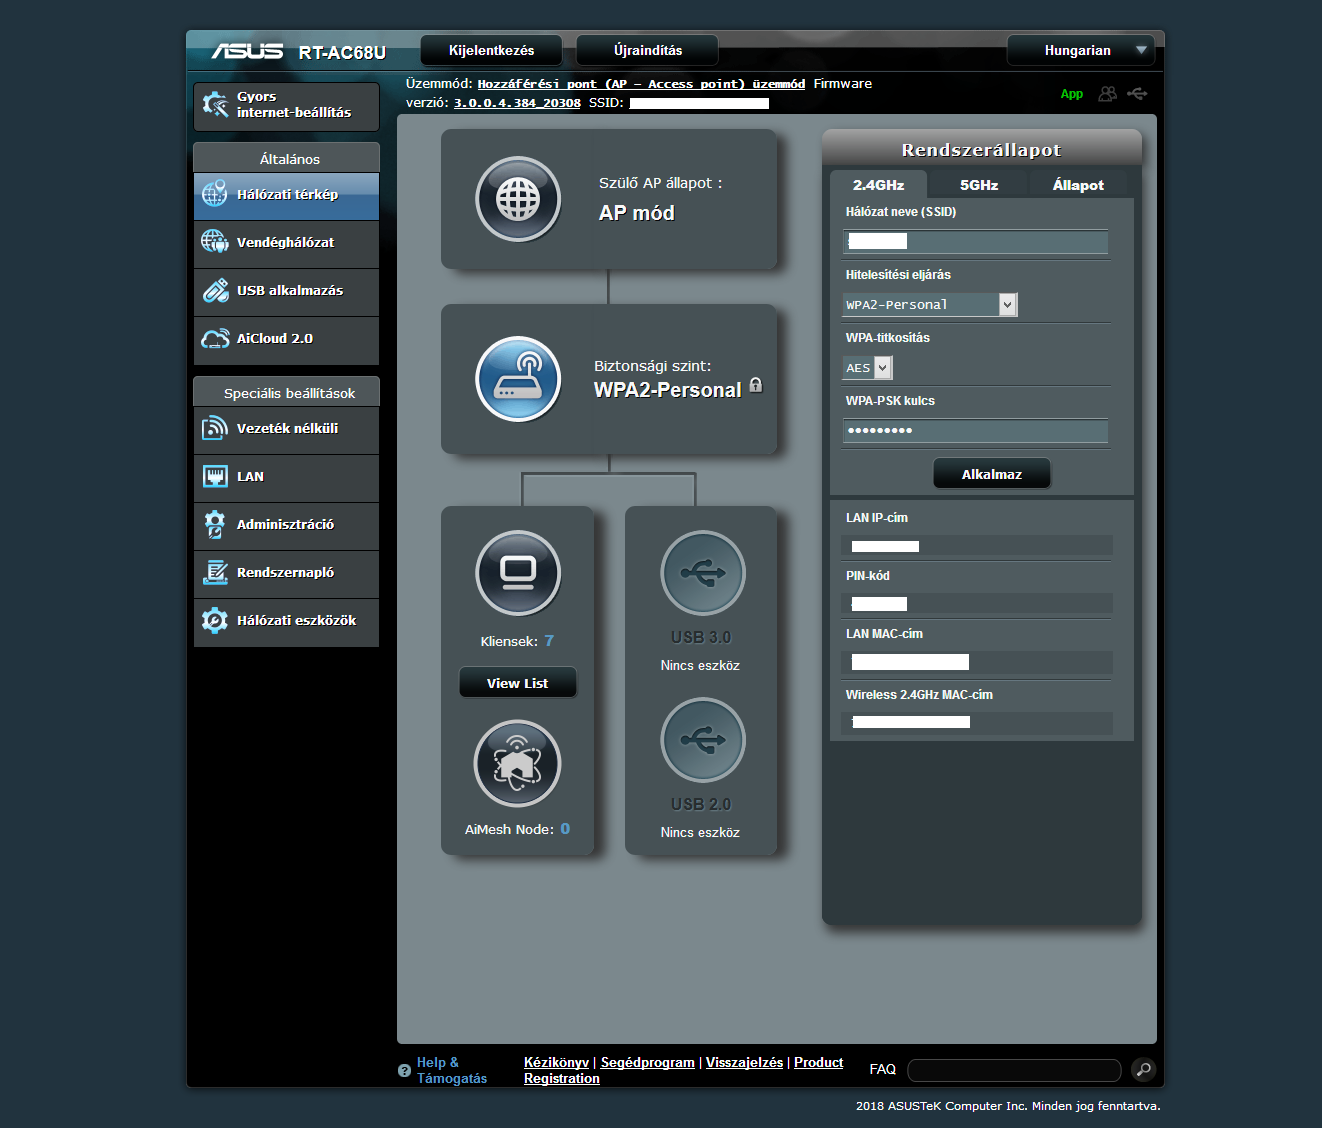Screen dimensions: 1322x1128
Task: Click the Rendszernapló log icon
Action: (215, 572)
